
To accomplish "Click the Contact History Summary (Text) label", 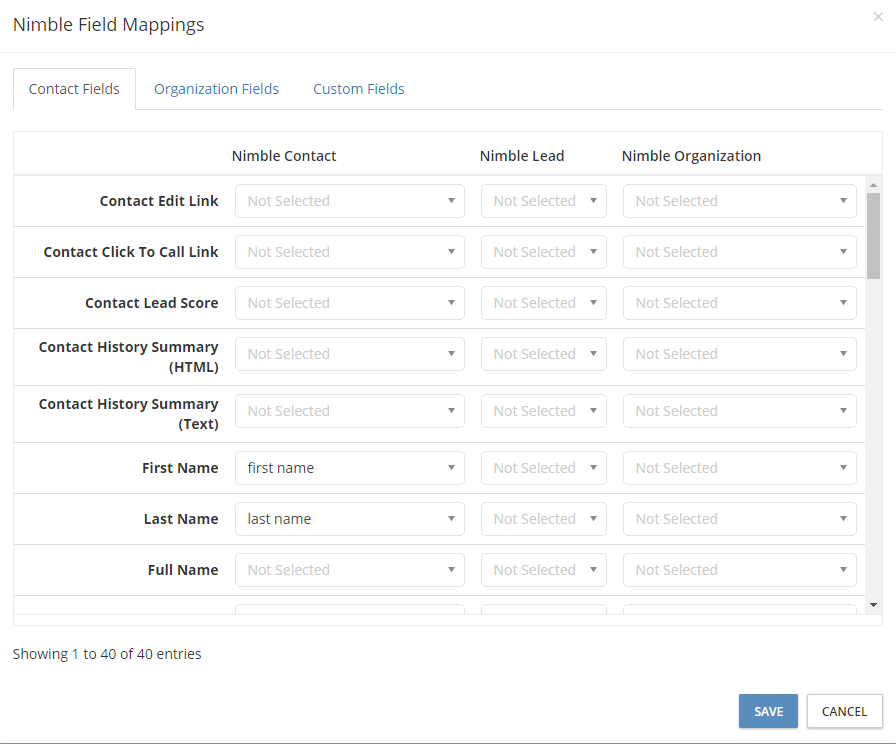I will tap(129, 414).
